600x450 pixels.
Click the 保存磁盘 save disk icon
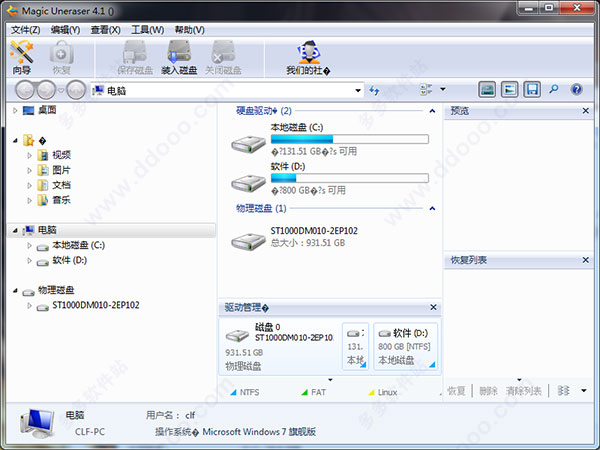coord(135,57)
